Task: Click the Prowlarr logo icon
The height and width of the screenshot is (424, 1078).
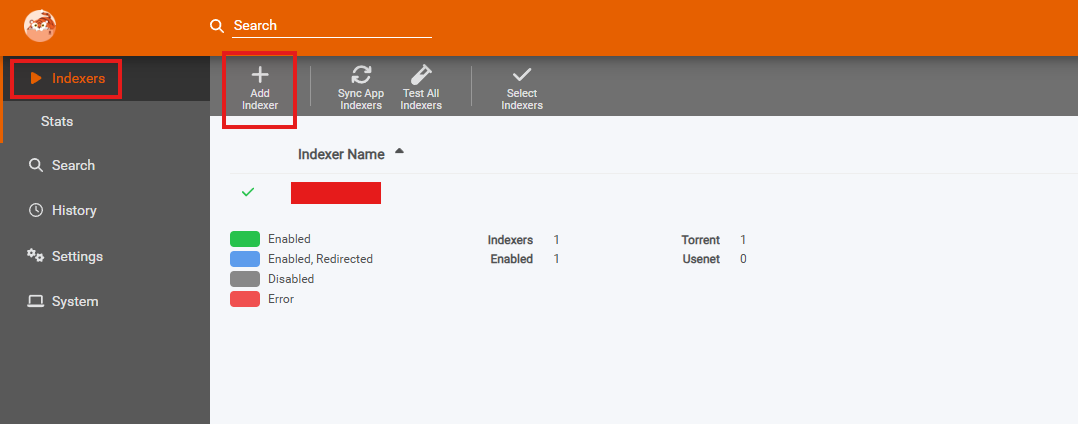Action: point(40,25)
